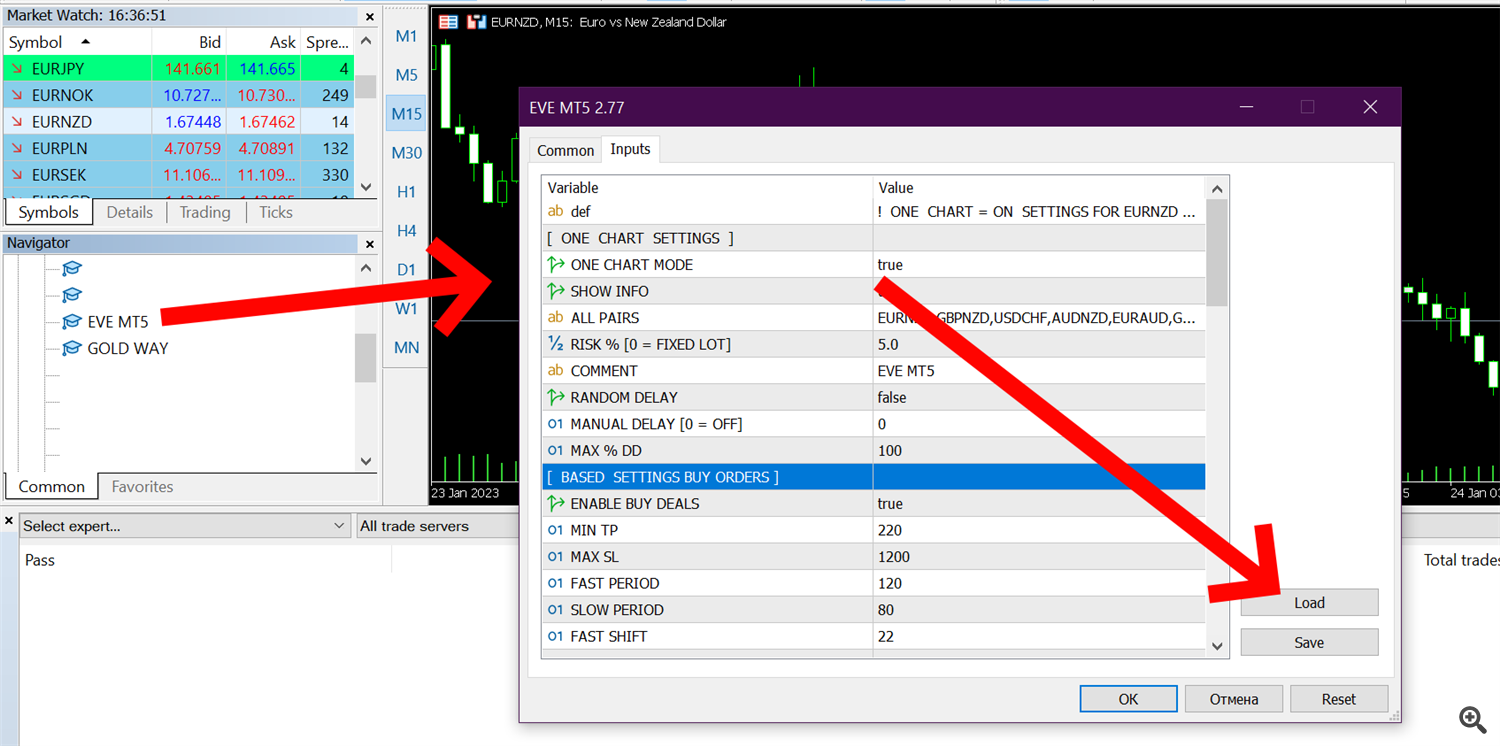Edit the FAST PERIOD value 120
The width and height of the screenshot is (1500, 746).
1039,583
